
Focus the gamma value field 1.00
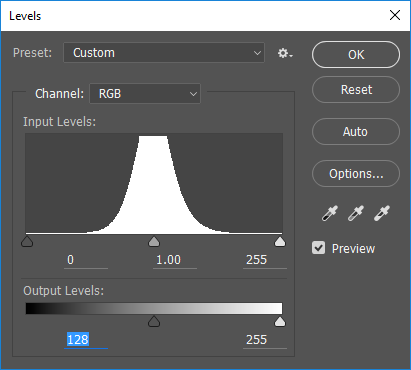click(x=175, y=260)
